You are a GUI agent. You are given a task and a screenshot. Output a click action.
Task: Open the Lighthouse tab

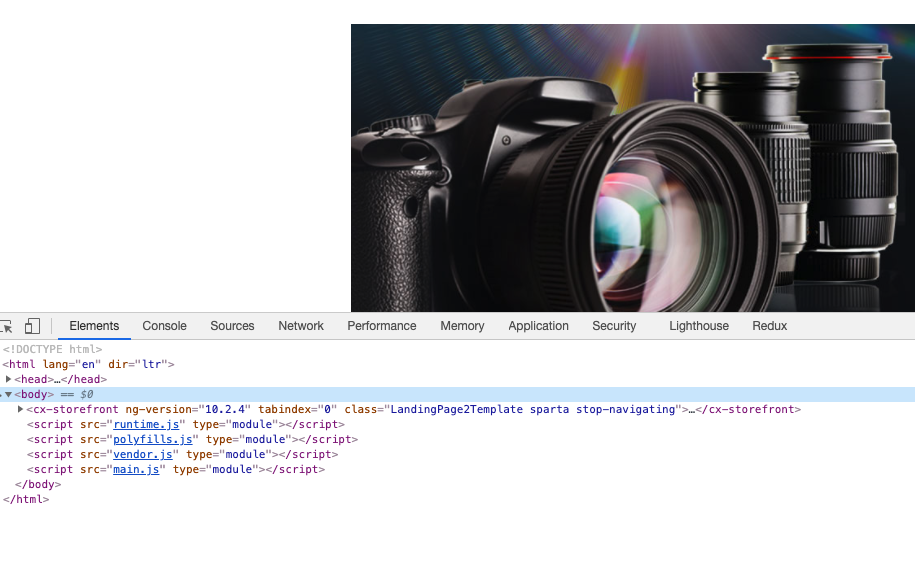(699, 326)
